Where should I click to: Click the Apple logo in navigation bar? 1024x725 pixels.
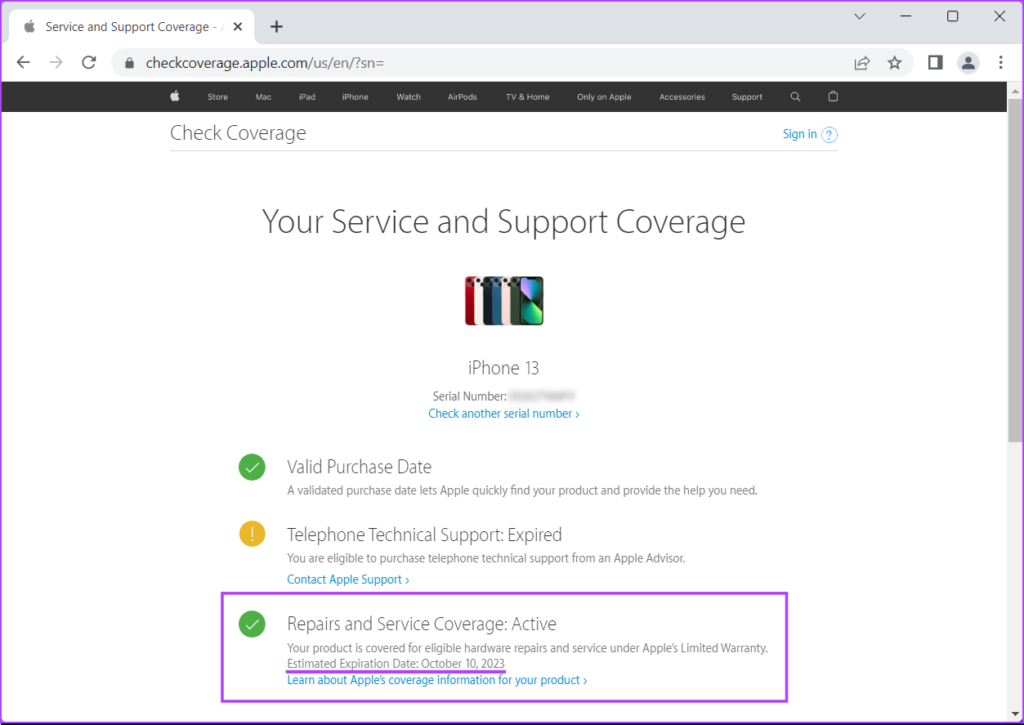175,96
